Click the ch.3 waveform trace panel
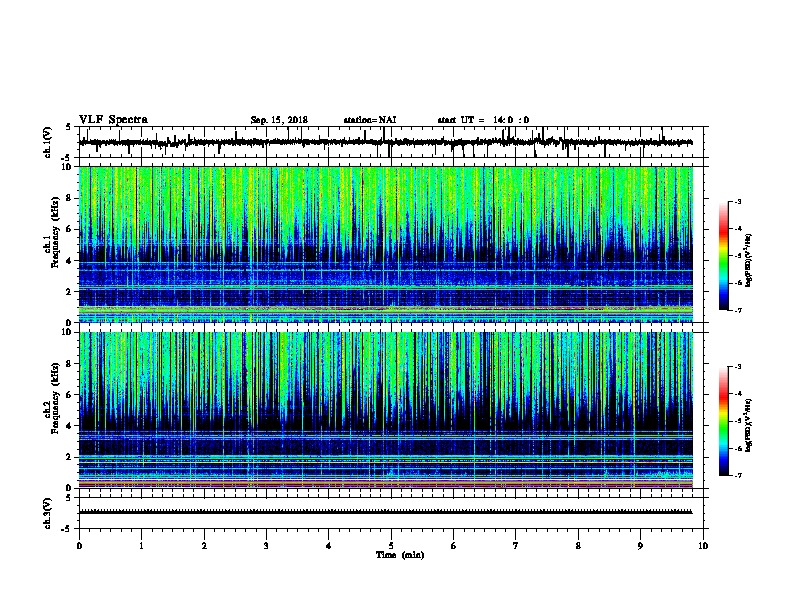The image size is (792, 612). [x=391, y=513]
